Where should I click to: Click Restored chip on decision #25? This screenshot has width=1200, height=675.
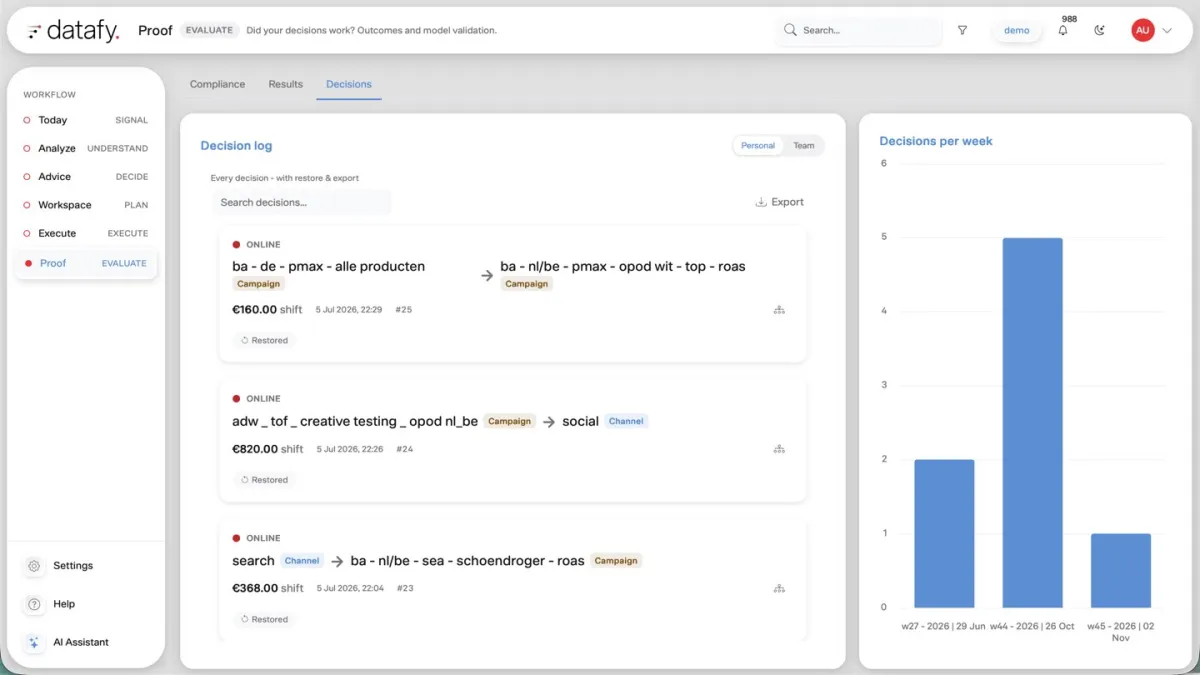(x=265, y=341)
